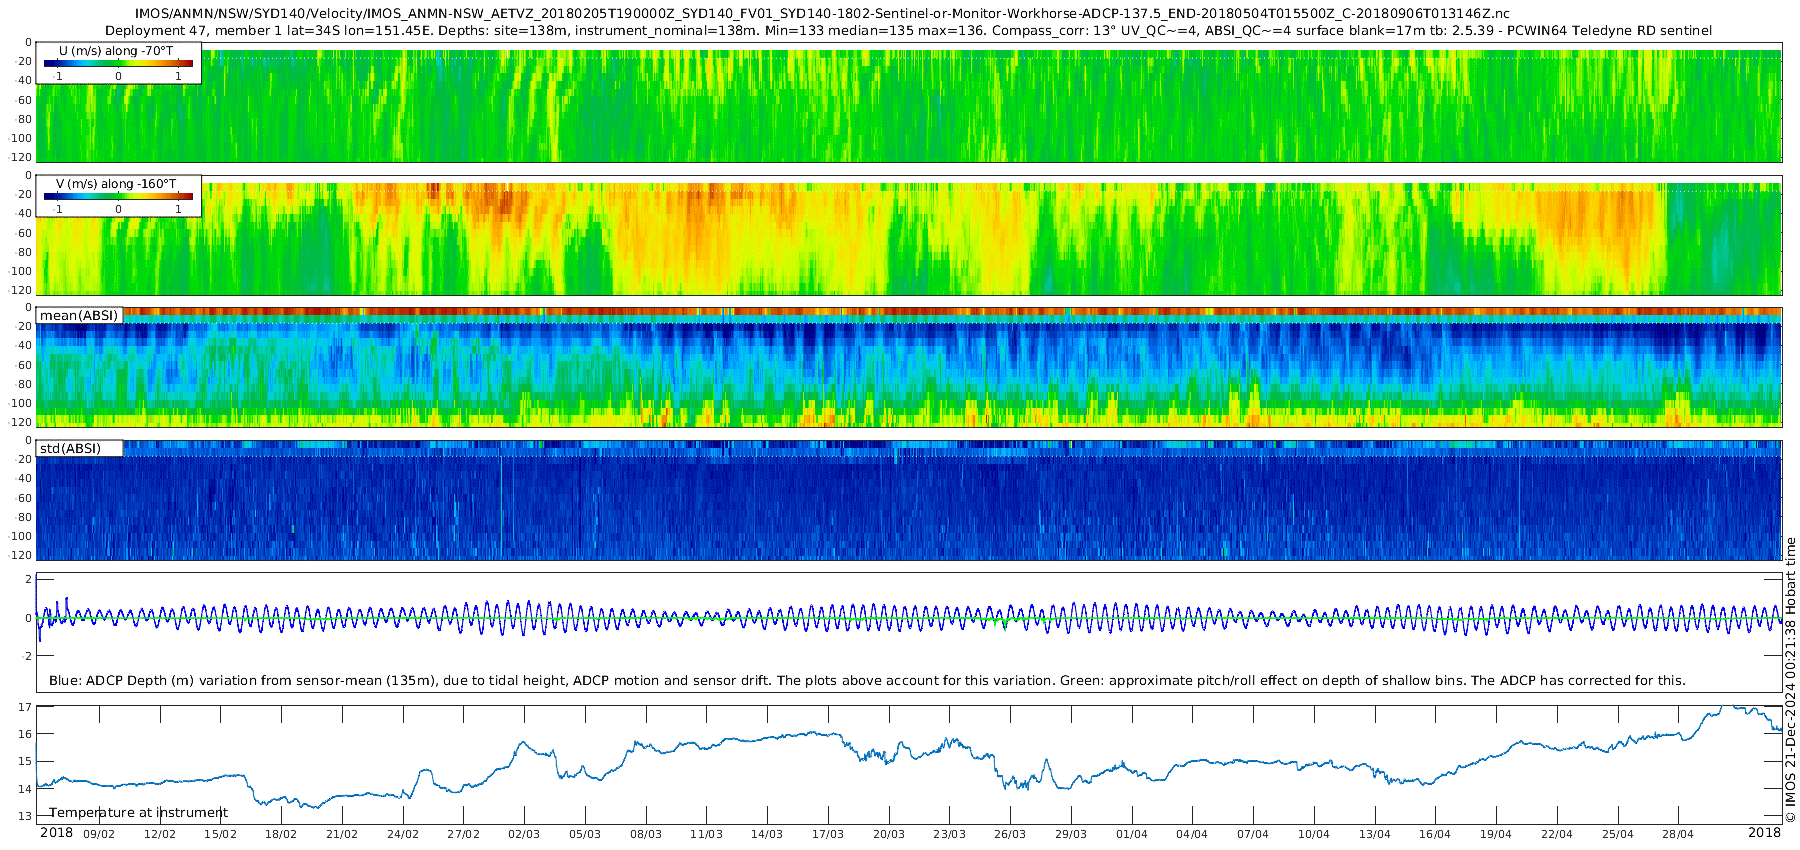The width and height of the screenshot is (1800, 850).
Task: Select the 17/03 date tick label
Action: (827, 834)
